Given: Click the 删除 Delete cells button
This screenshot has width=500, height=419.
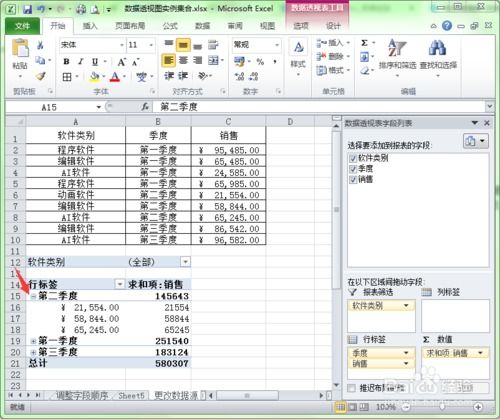Looking at the screenshot, I should coord(333,57).
